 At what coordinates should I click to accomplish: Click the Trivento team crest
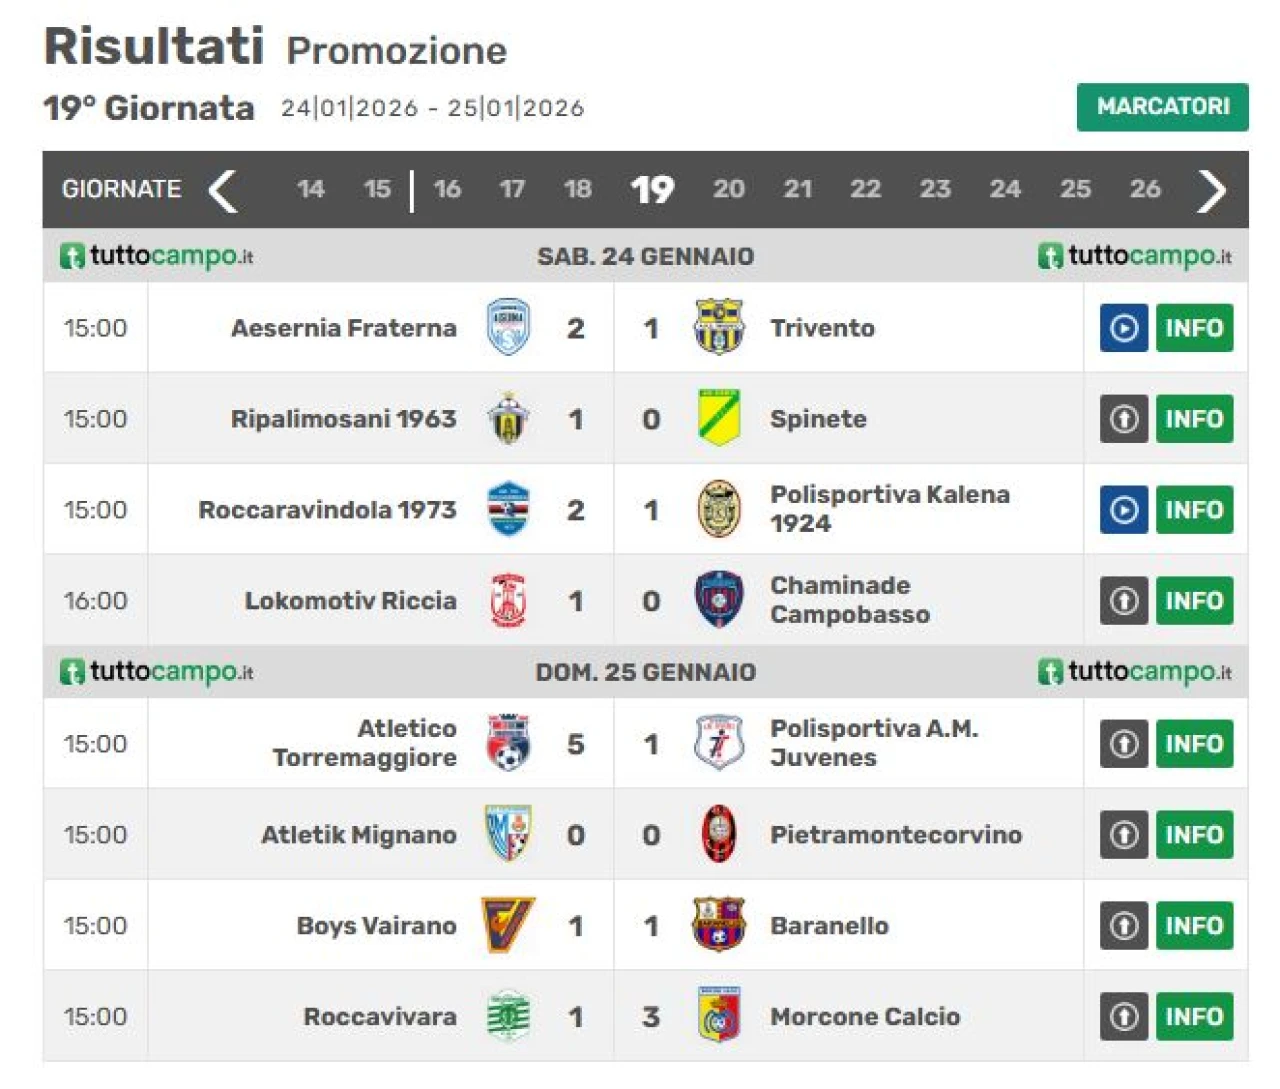(719, 327)
